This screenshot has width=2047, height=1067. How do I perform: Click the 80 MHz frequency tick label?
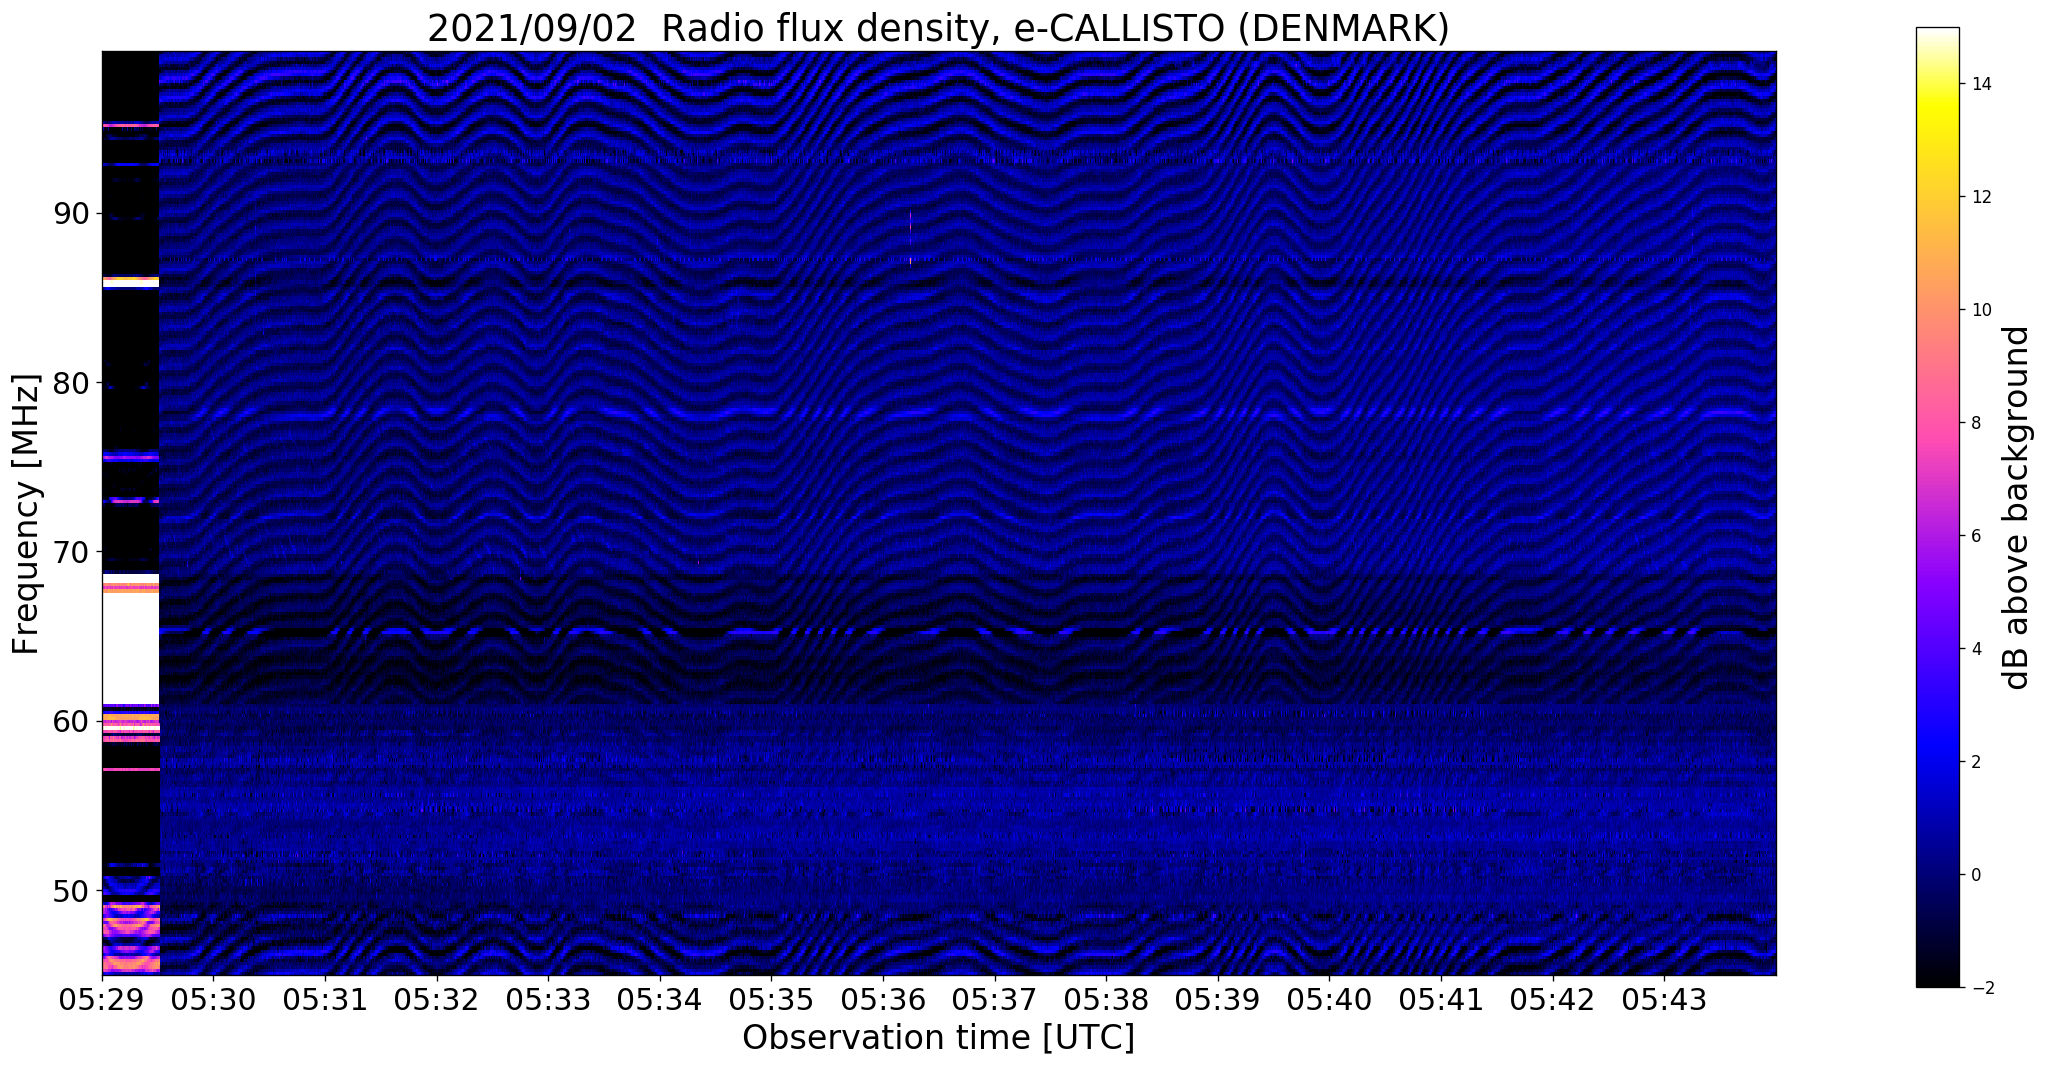tap(72, 383)
